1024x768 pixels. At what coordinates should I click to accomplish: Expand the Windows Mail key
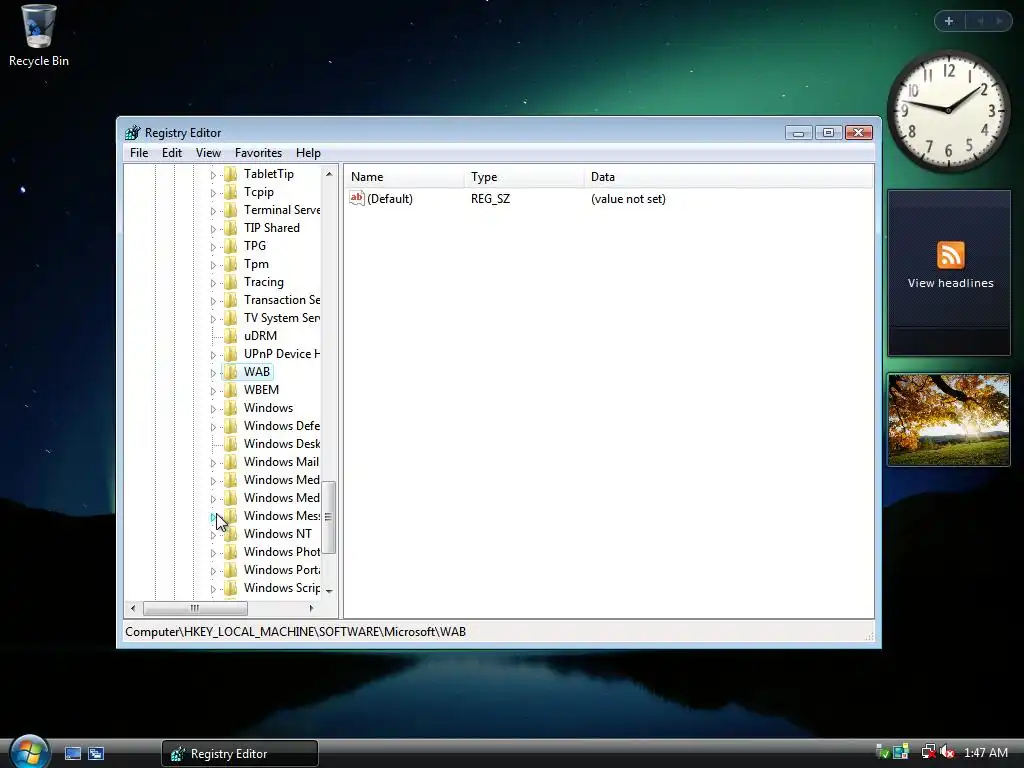(213, 463)
